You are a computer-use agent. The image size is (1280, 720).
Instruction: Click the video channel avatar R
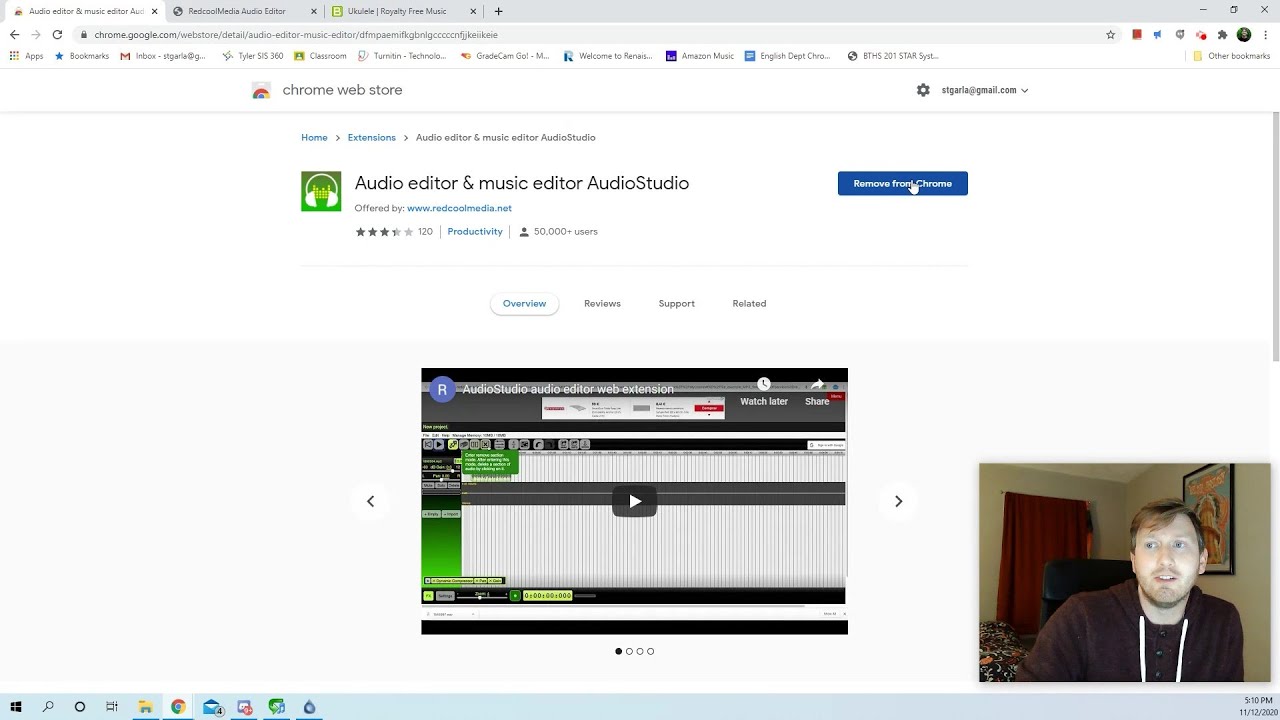click(x=442, y=390)
